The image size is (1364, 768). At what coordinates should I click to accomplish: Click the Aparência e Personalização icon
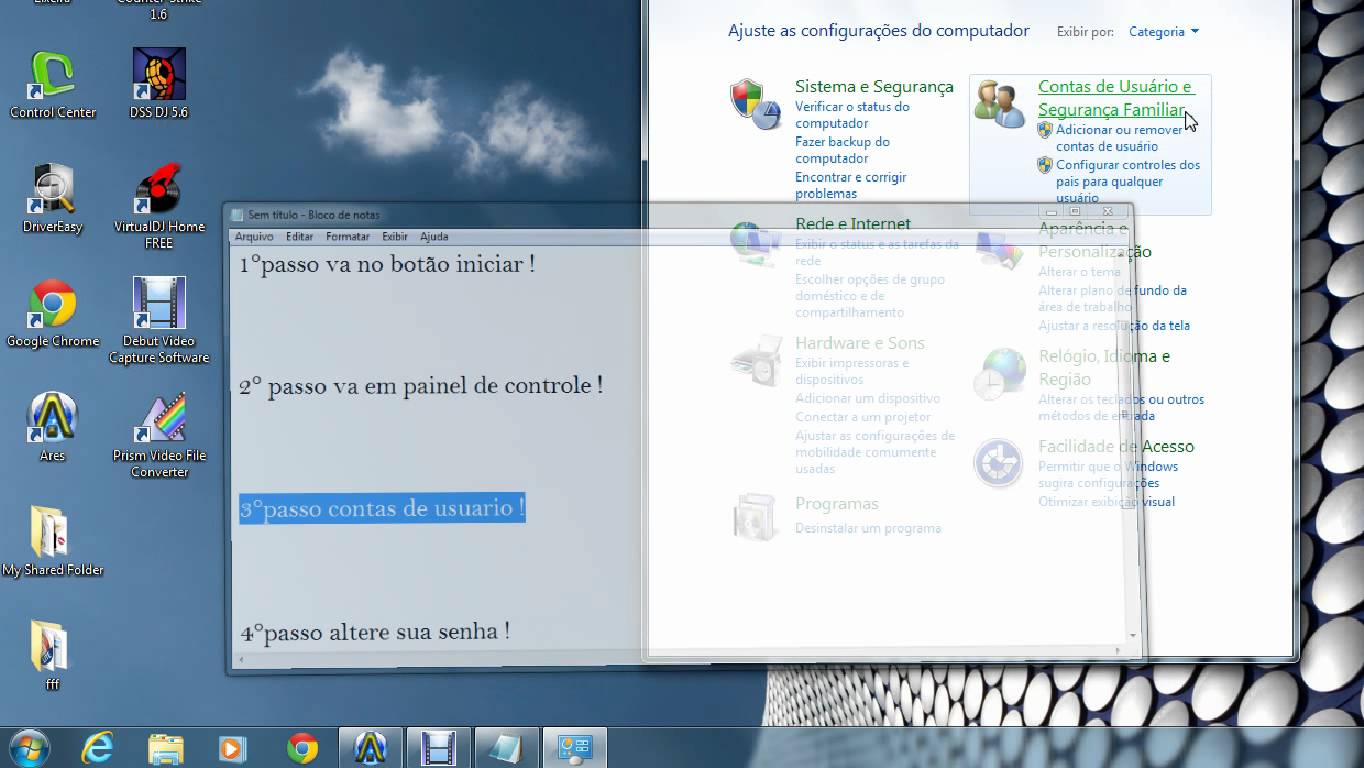pyautogui.click(x=1000, y=249)
